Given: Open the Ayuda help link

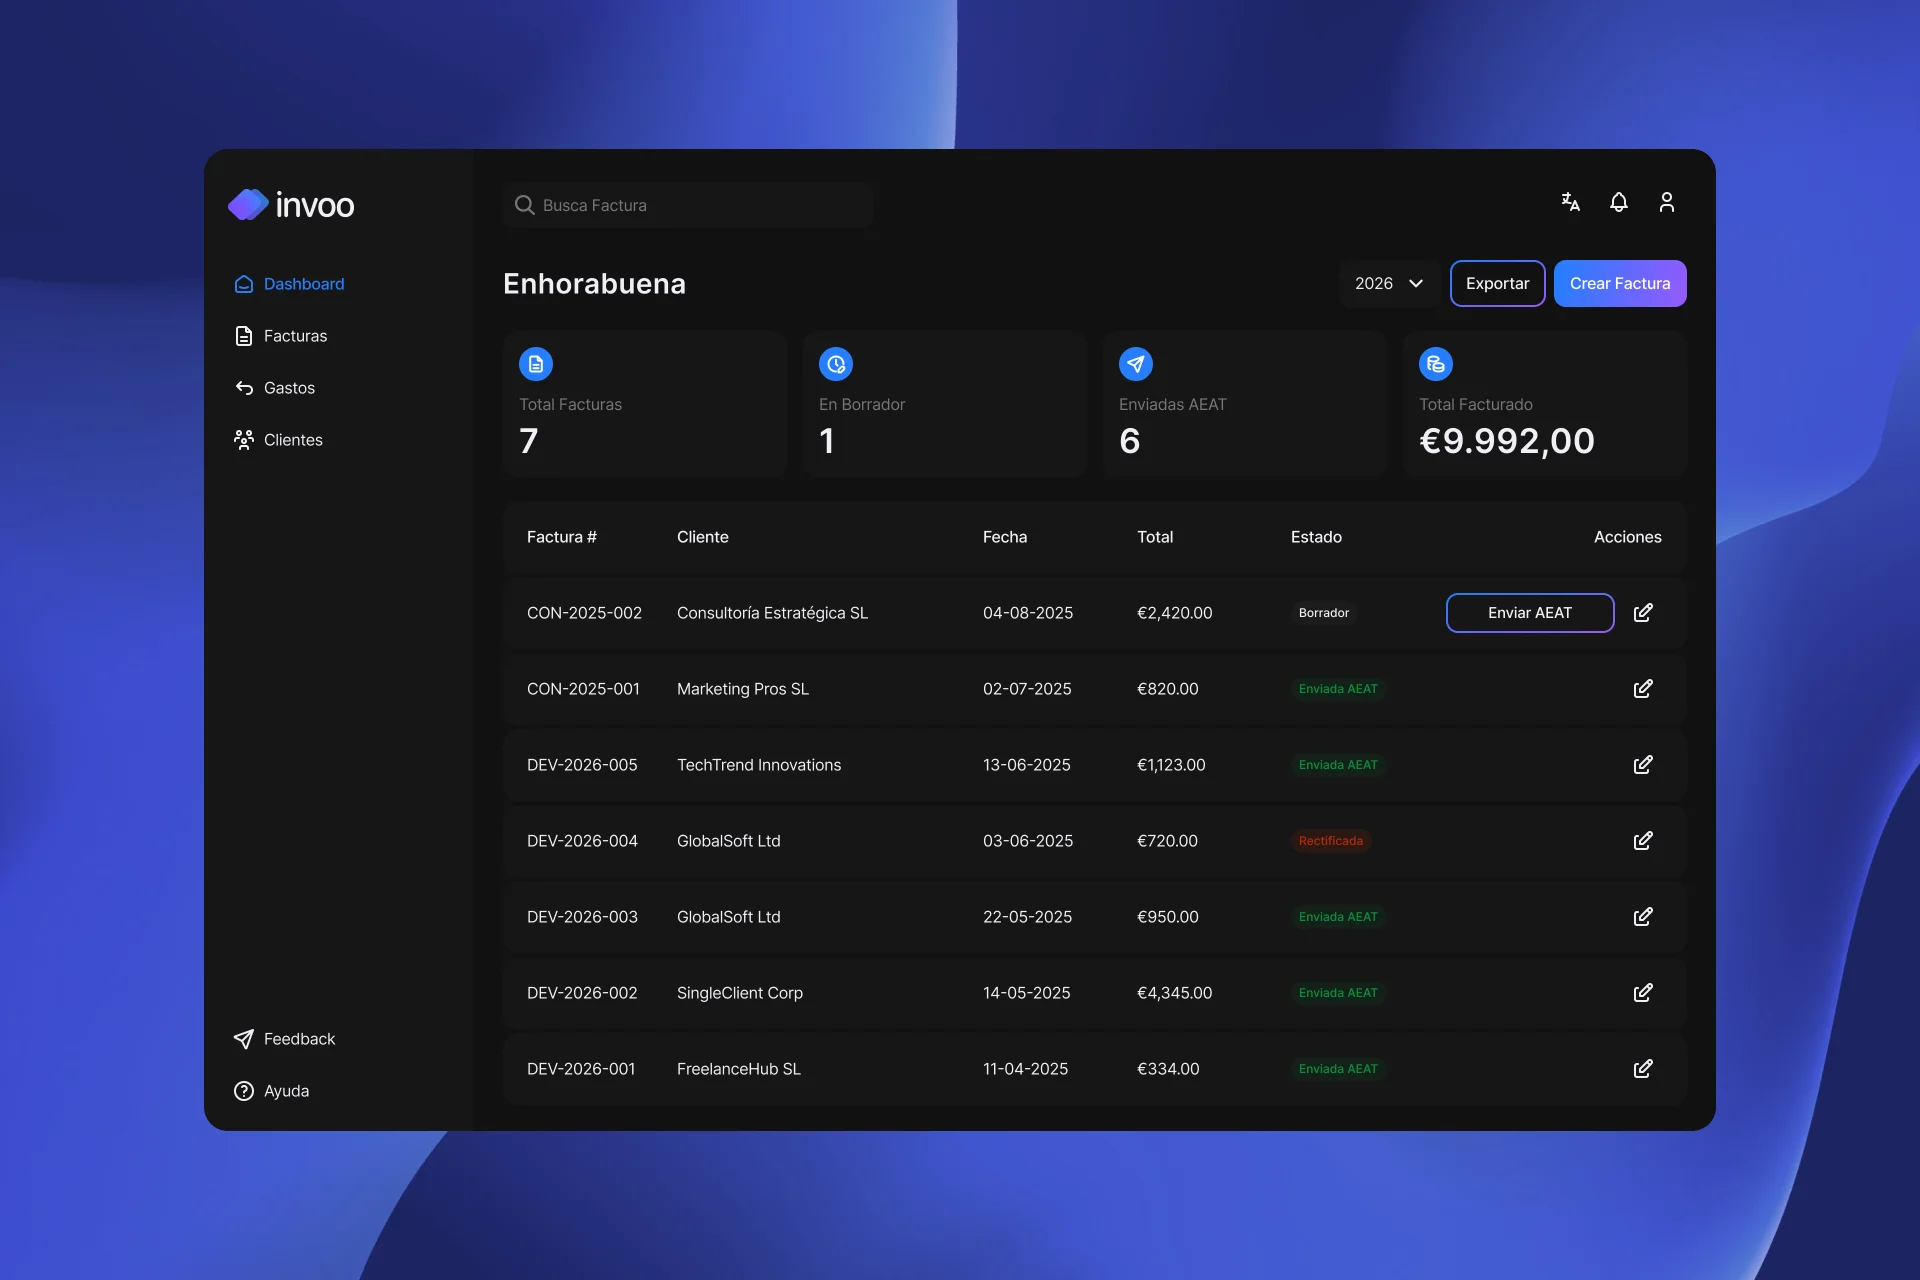Looking at the screenshot, I should [286, 1091].
